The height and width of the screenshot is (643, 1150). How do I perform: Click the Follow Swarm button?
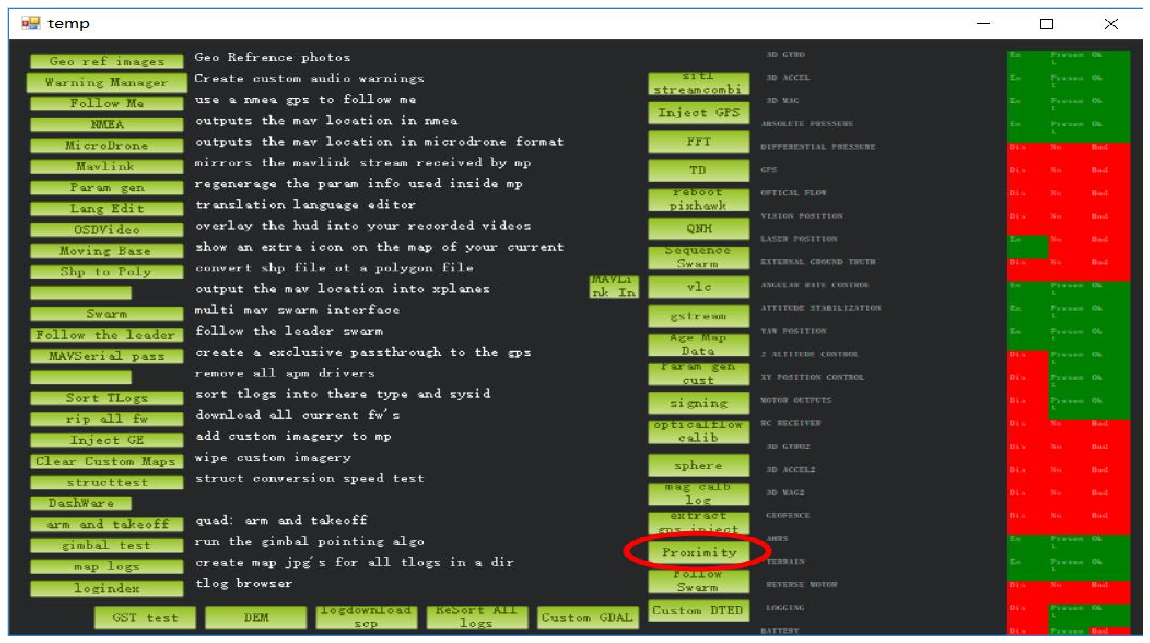tap(698, 581)
